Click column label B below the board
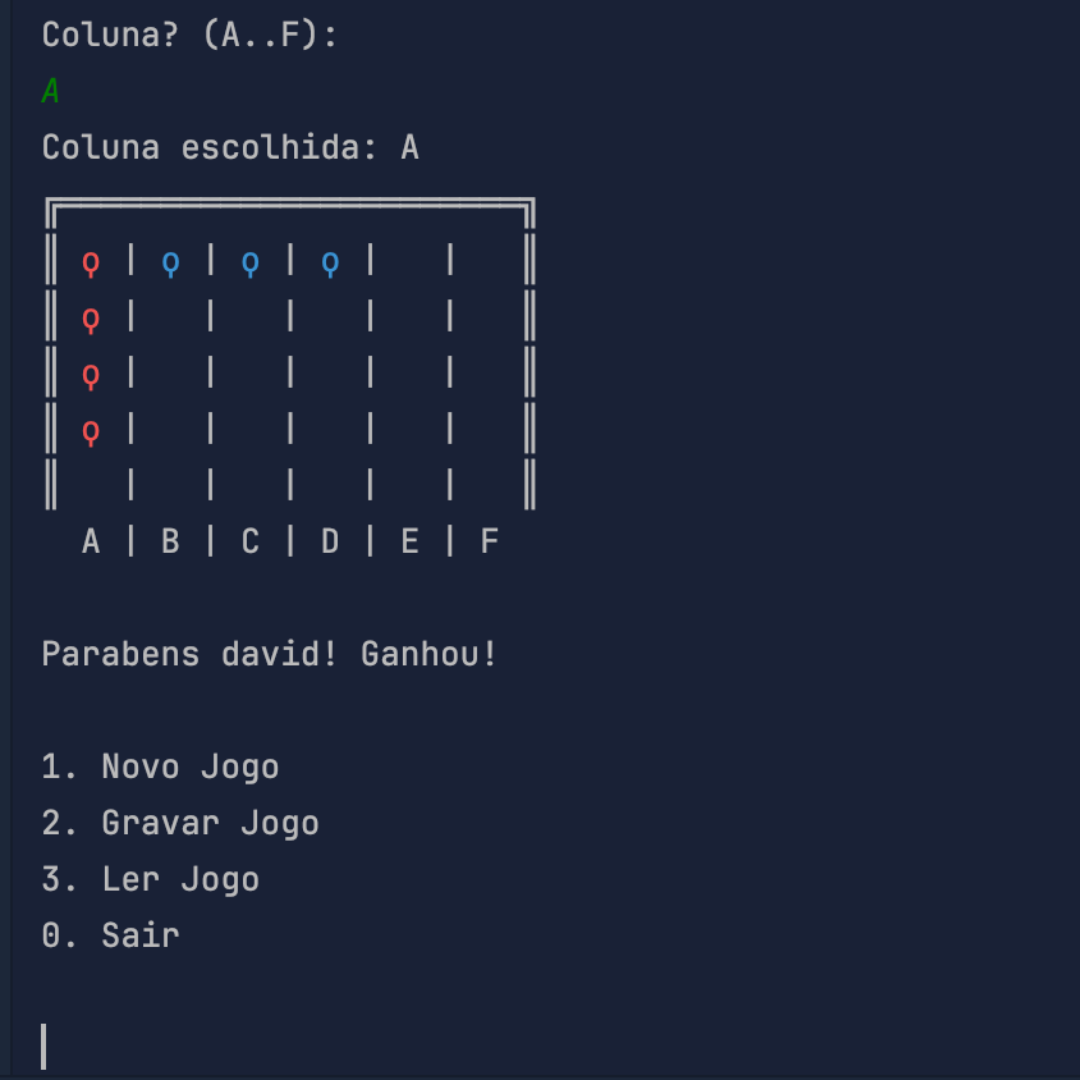Screen dimensions: 1080x1080 (x=171, y=542)
